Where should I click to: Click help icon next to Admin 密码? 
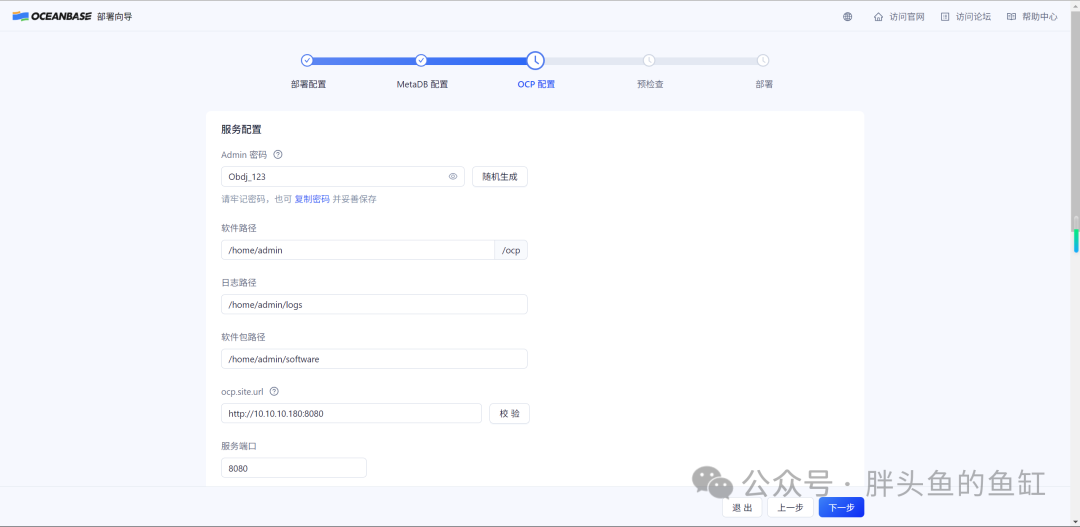pos(278,154)
